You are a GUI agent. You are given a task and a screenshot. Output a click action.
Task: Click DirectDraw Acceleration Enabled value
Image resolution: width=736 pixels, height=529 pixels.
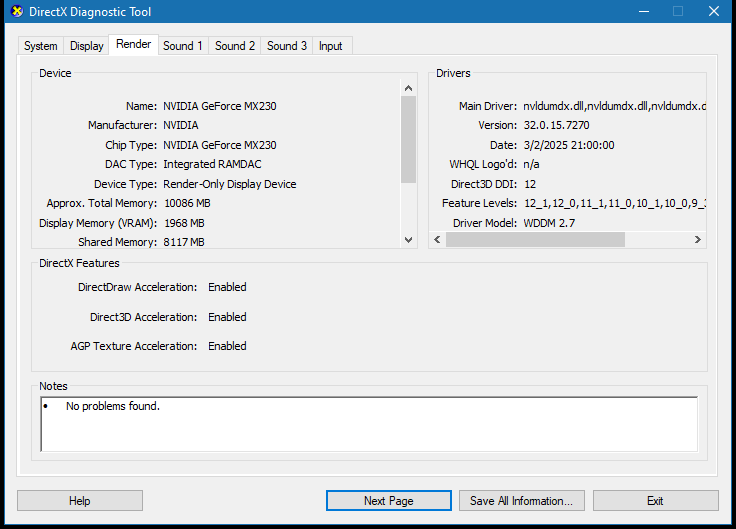point(227,287)
